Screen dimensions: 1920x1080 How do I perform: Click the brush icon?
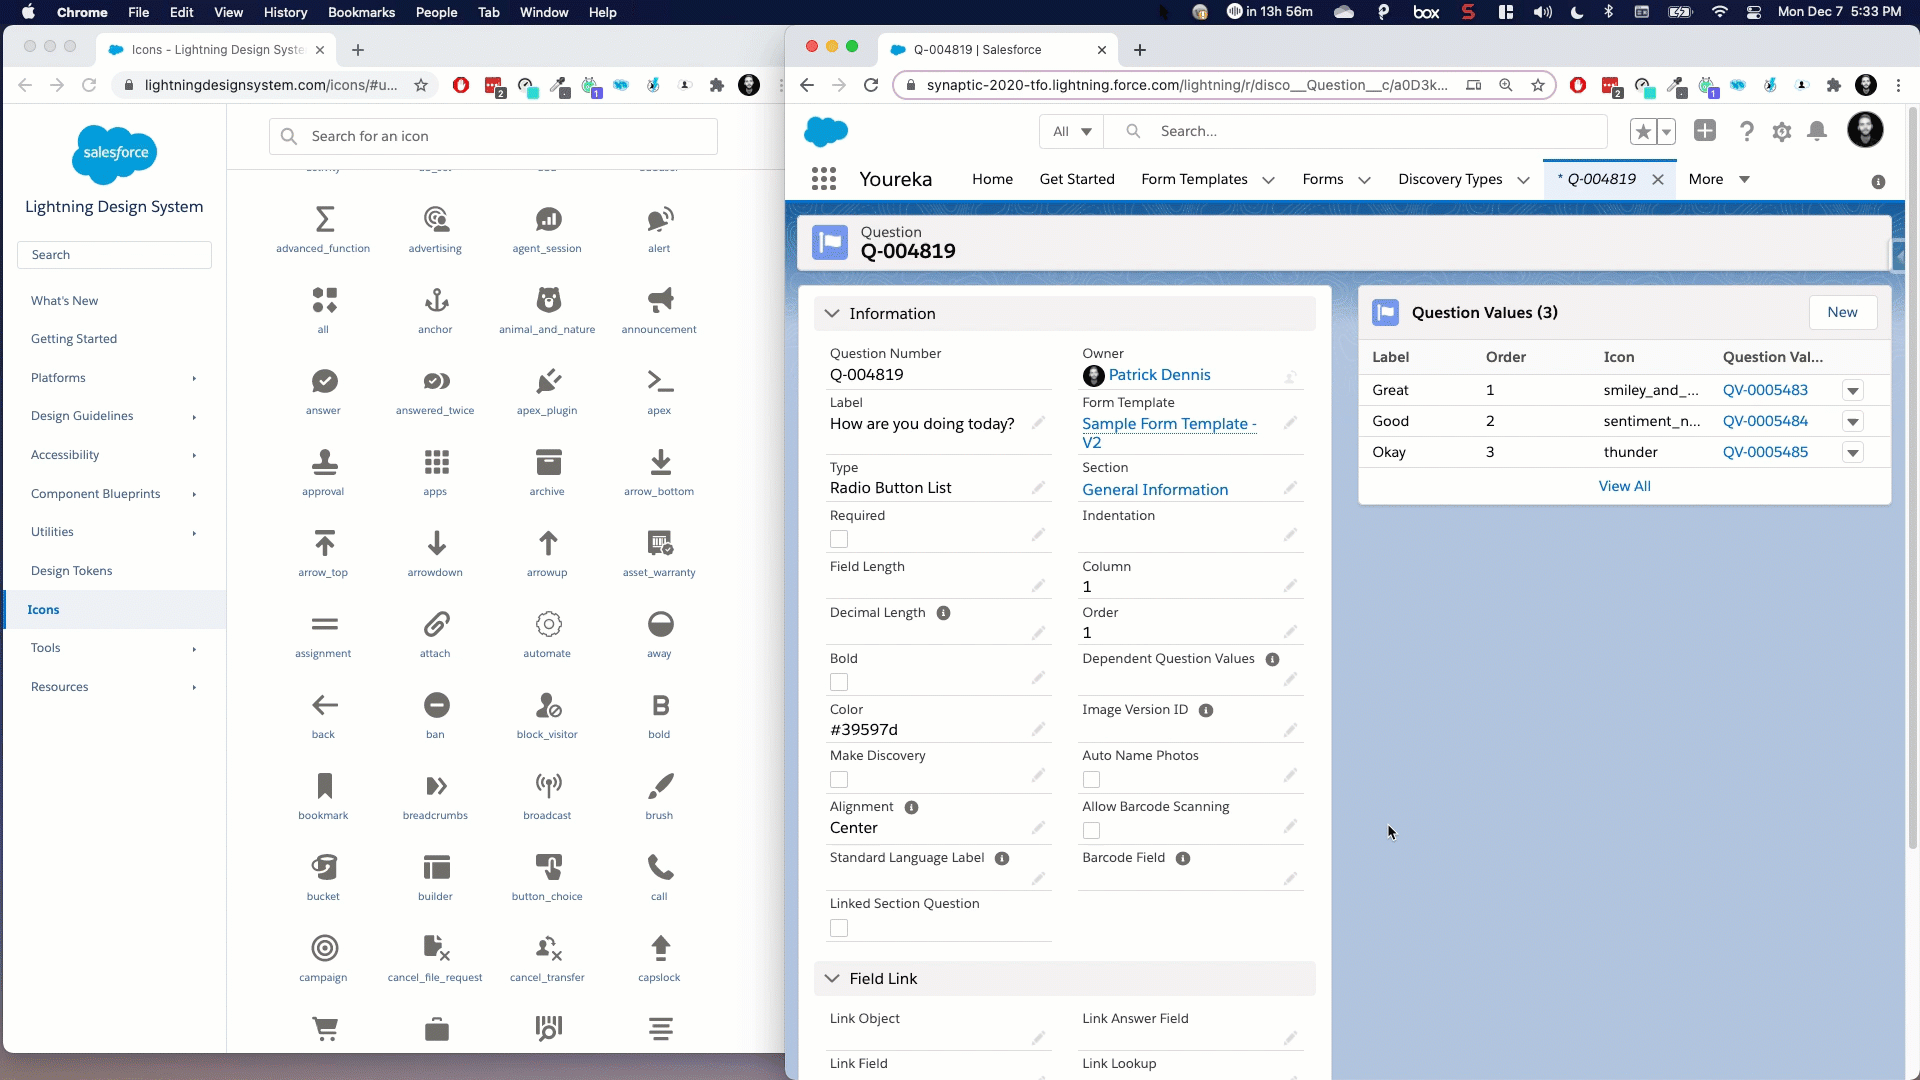pyautogui.click(x=660, y=786)
